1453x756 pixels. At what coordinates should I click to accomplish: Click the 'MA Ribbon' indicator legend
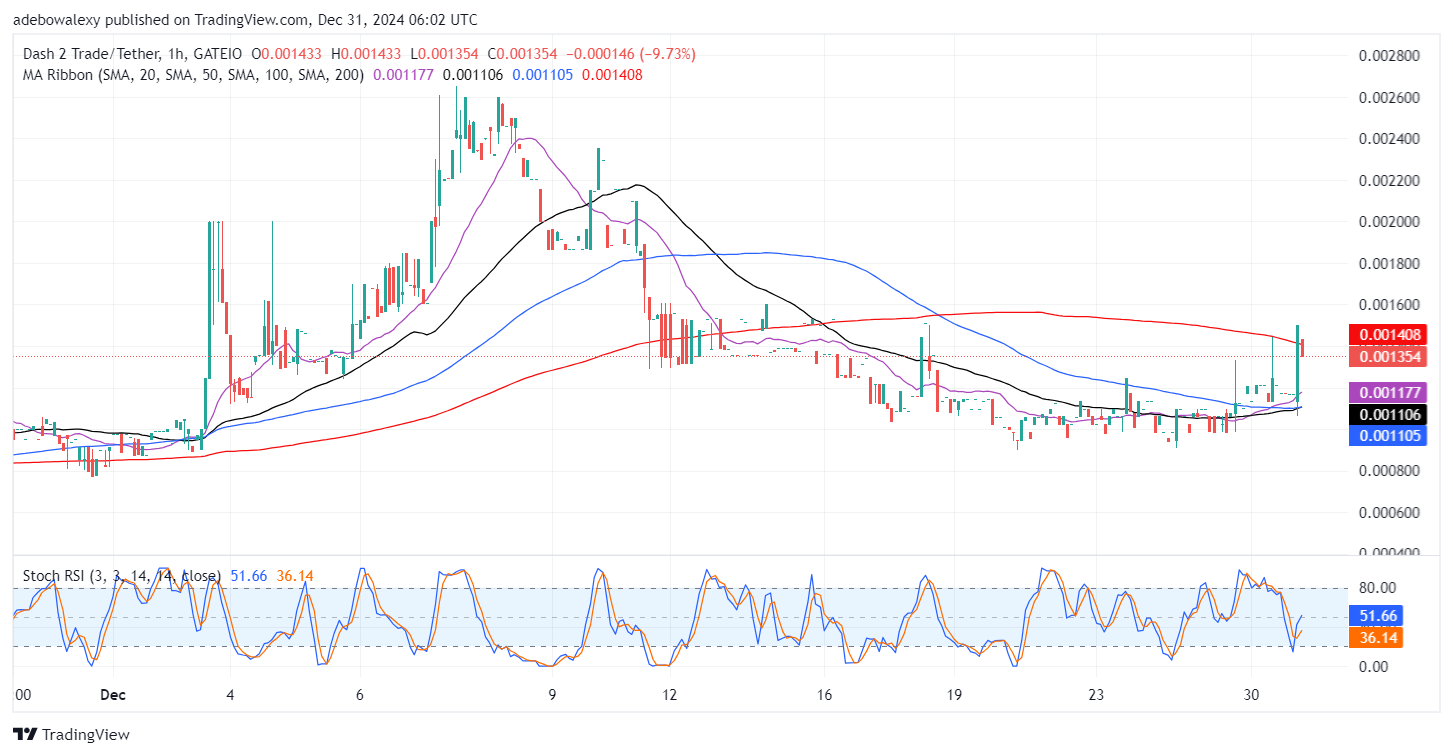click(x=194, y=74)
